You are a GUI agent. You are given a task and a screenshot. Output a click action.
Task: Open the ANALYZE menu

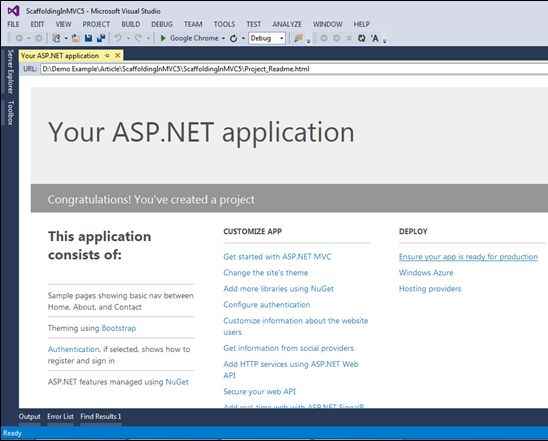(x=287, y=24)
